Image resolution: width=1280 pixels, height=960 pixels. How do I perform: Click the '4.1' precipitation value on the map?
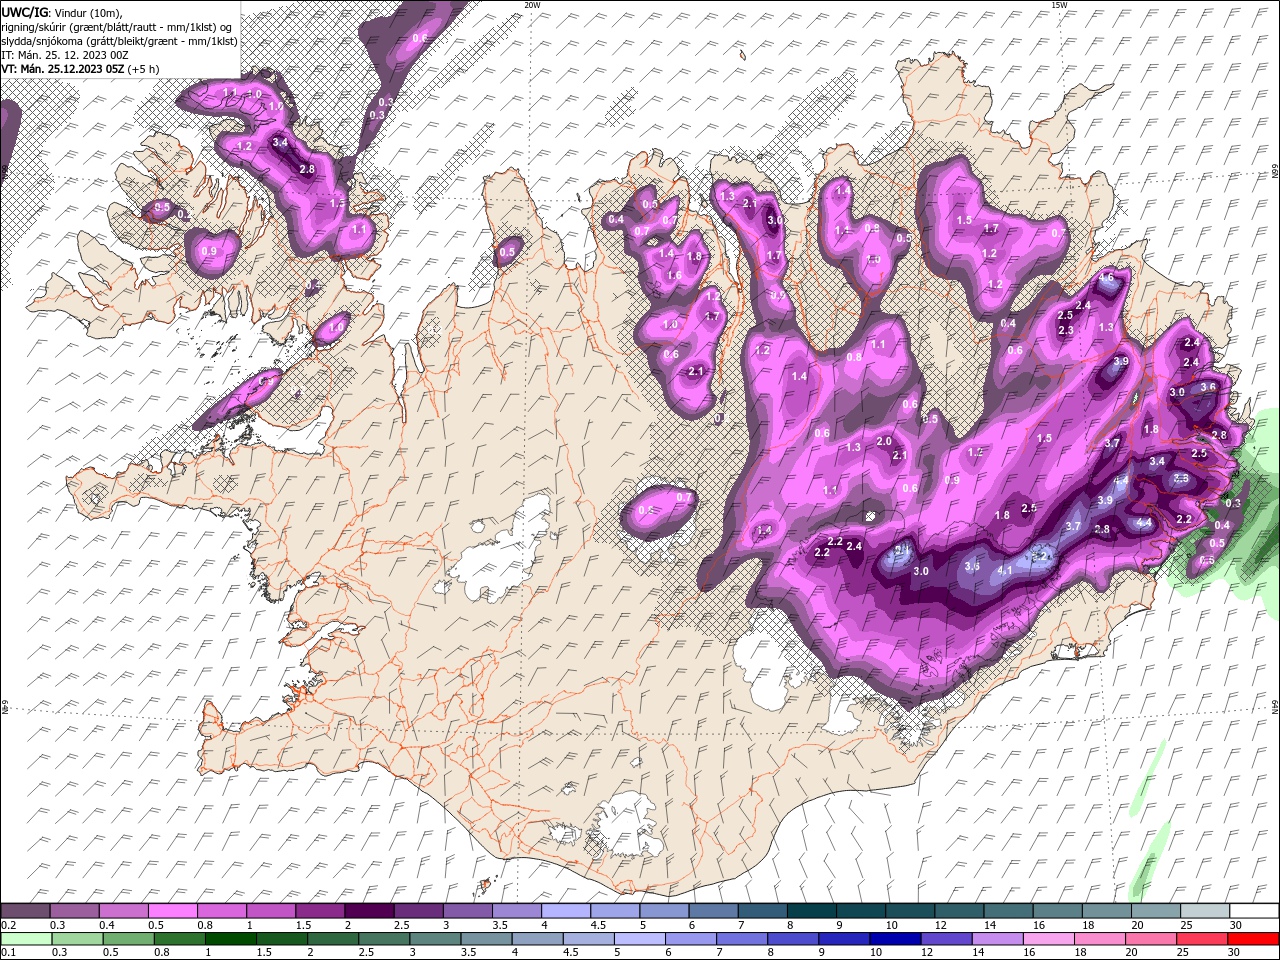click(1006, 571)
